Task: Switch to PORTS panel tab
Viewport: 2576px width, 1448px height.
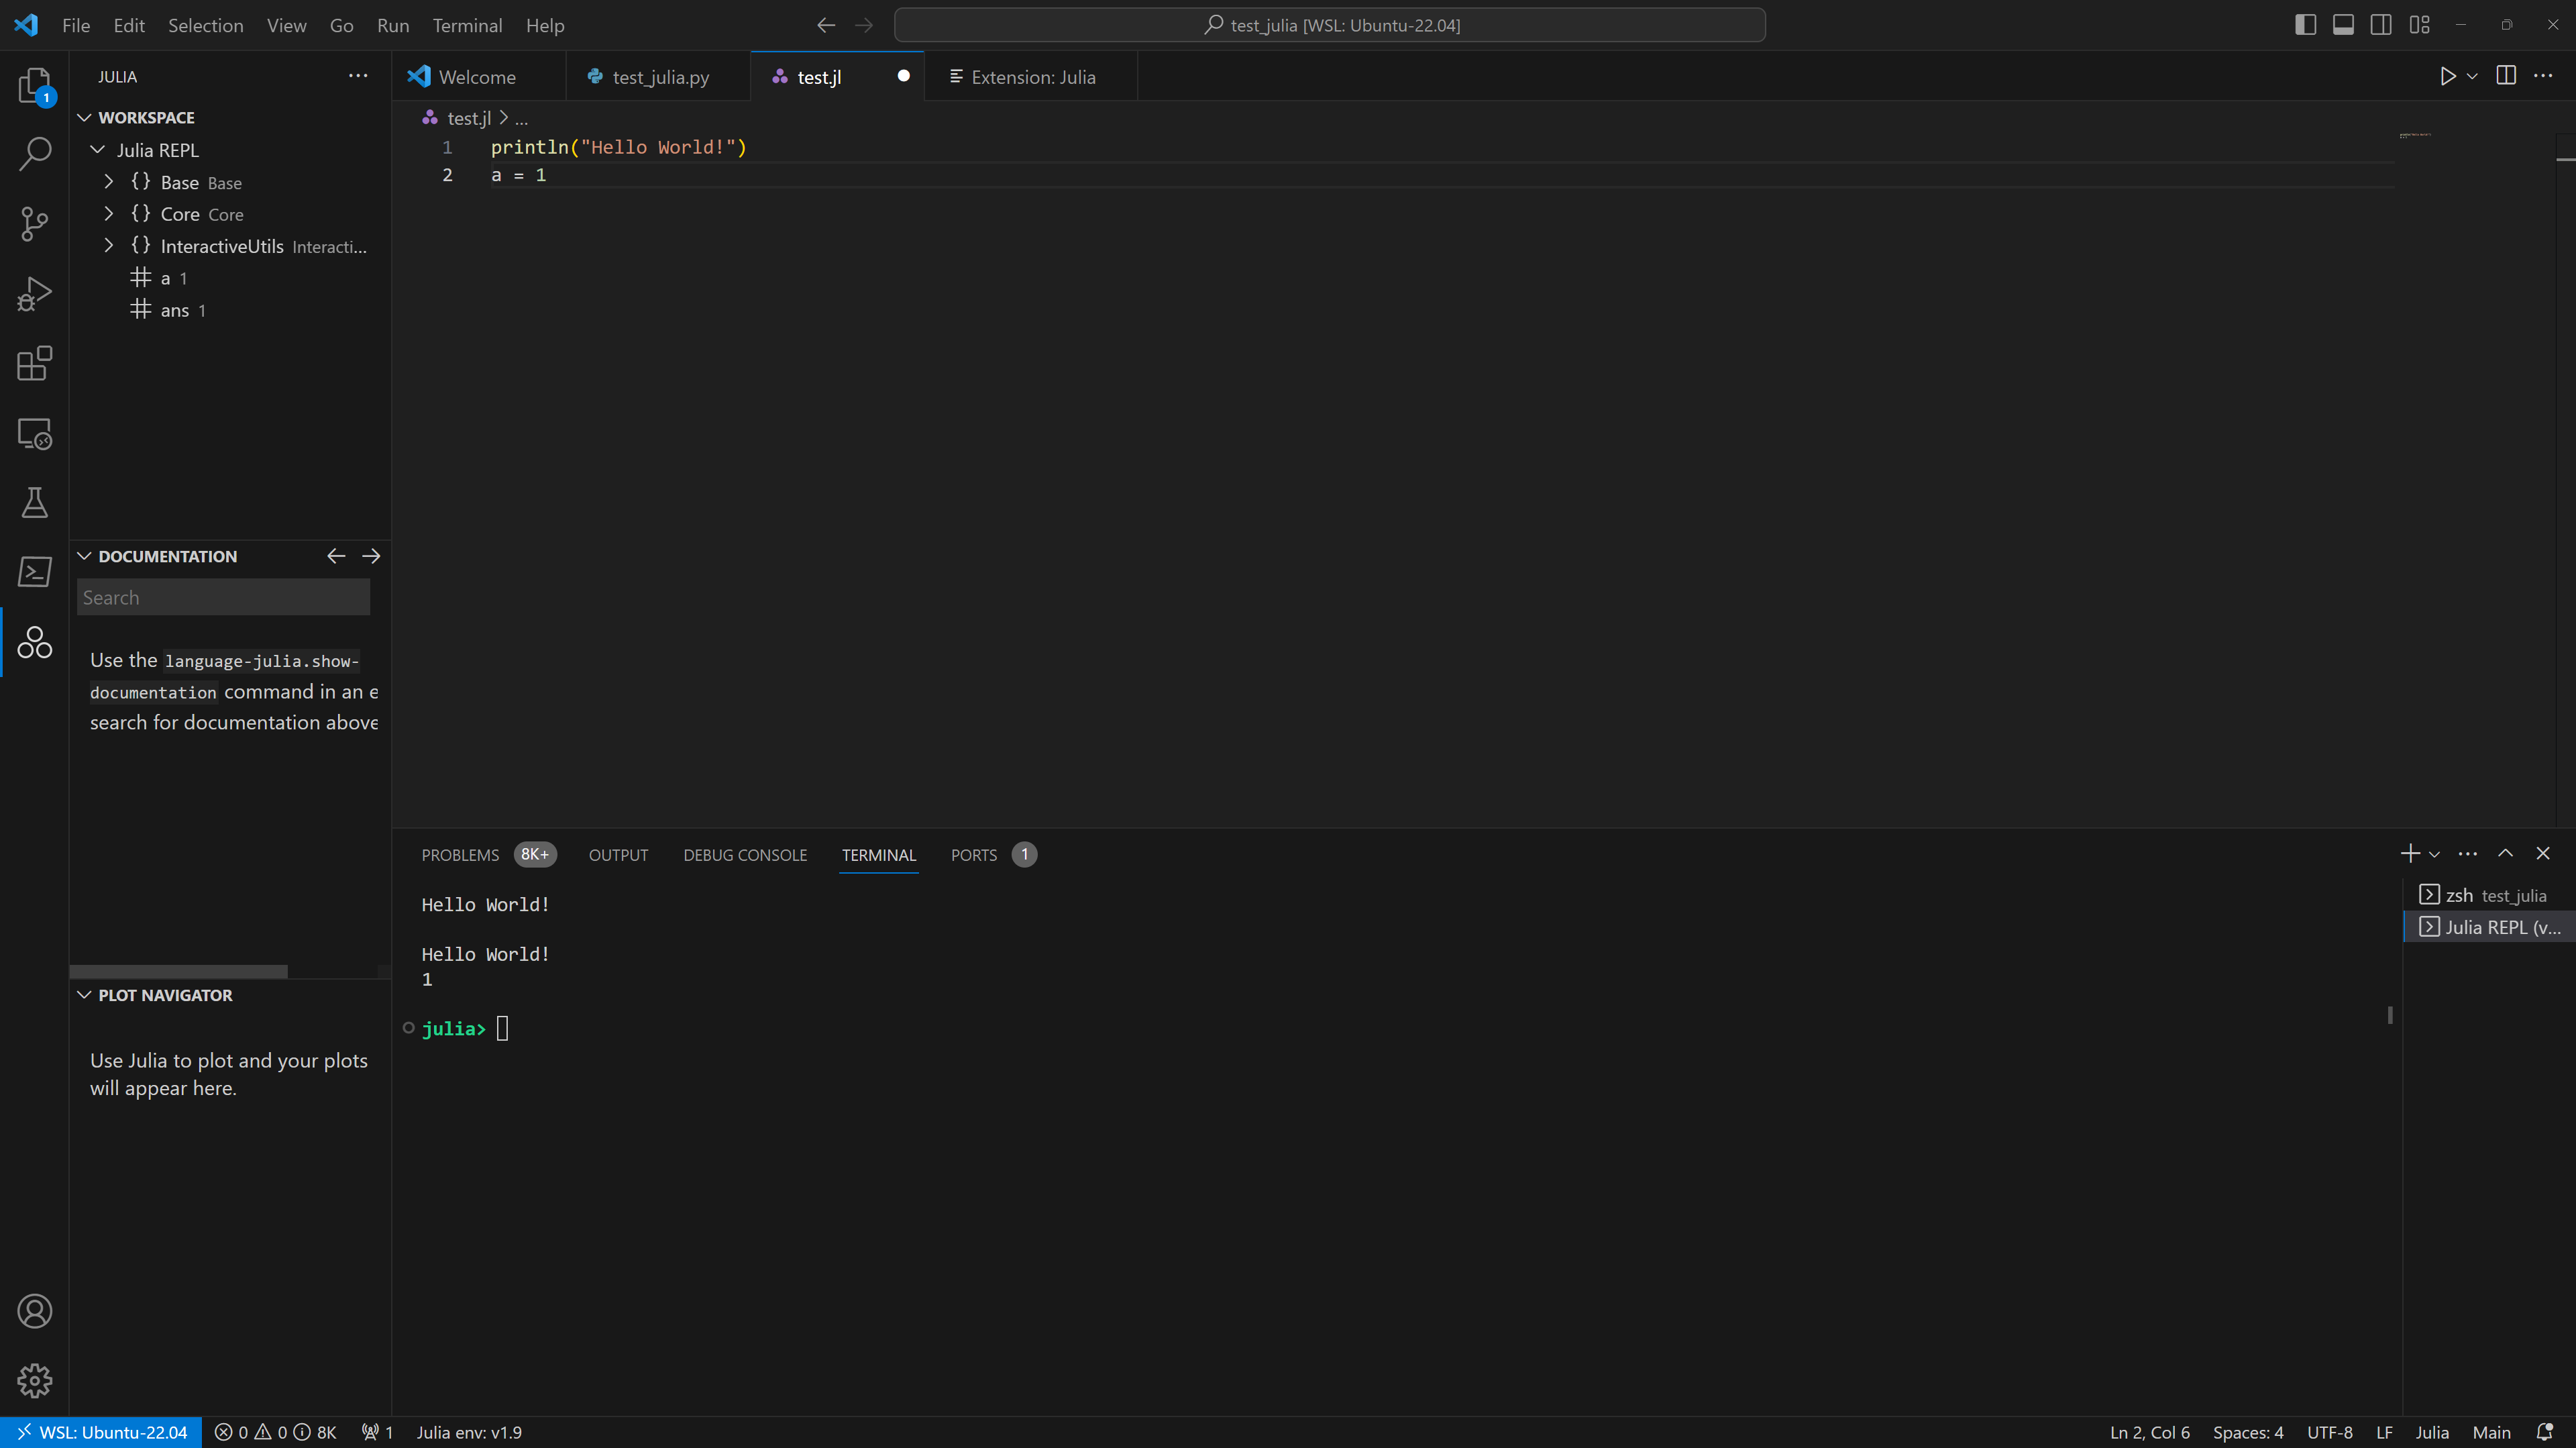Action: (x=973, y=855)
